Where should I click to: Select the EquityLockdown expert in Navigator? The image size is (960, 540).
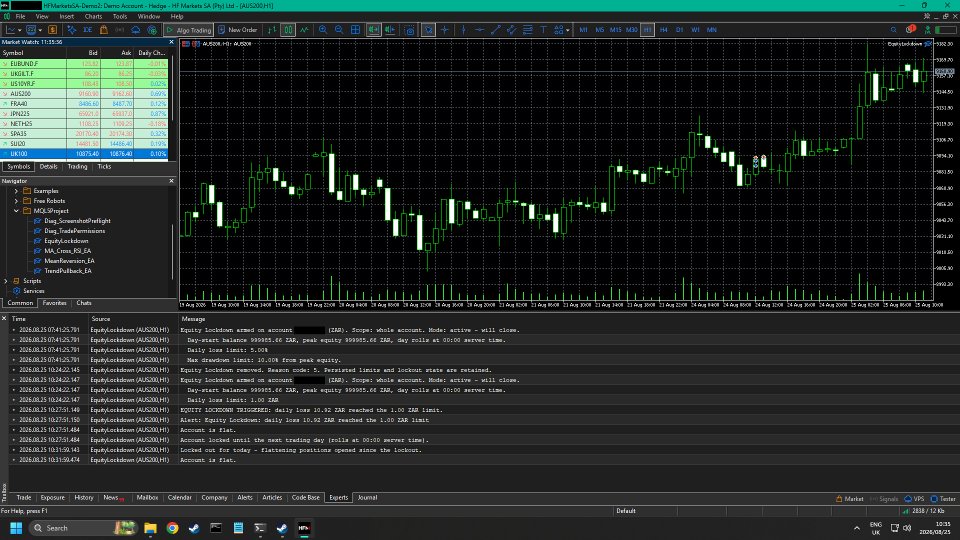pyautogui.click(x=66, y=241)
